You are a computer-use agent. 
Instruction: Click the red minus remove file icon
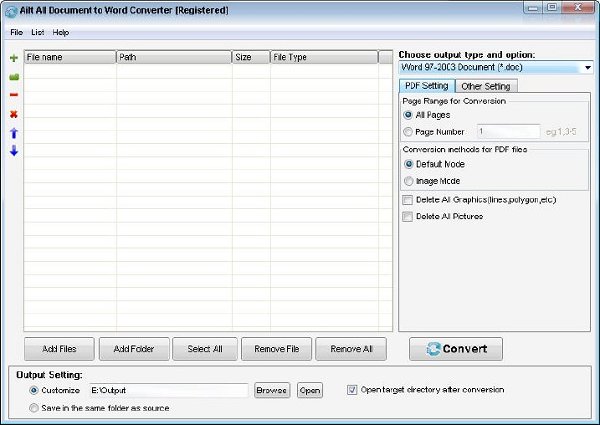[x=14, y=94]
